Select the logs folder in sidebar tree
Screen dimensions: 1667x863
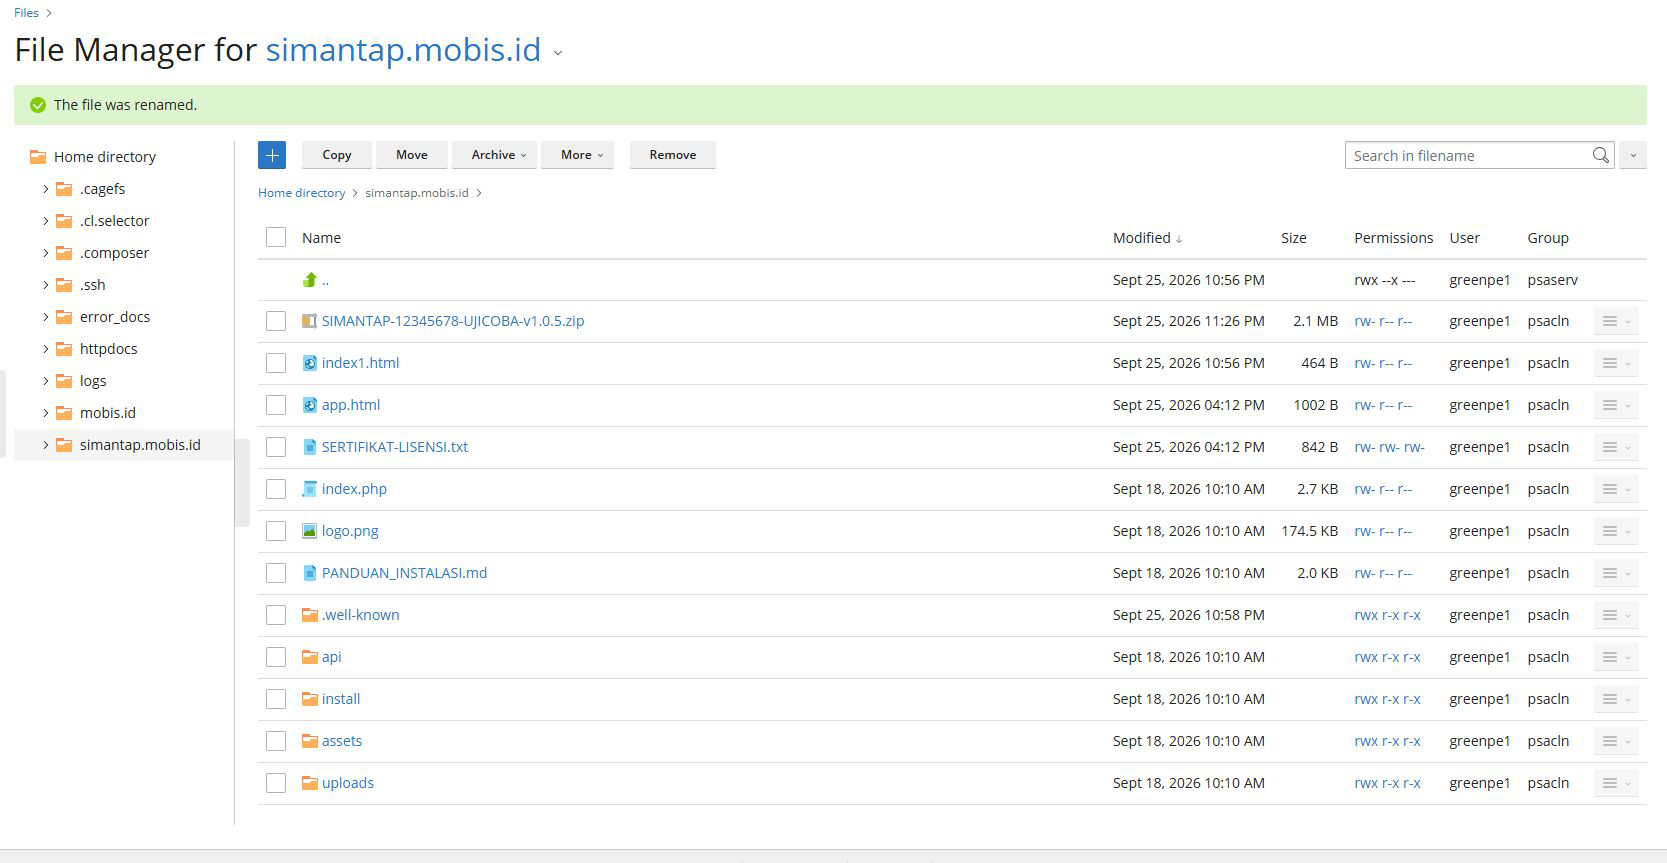(93, 381)
